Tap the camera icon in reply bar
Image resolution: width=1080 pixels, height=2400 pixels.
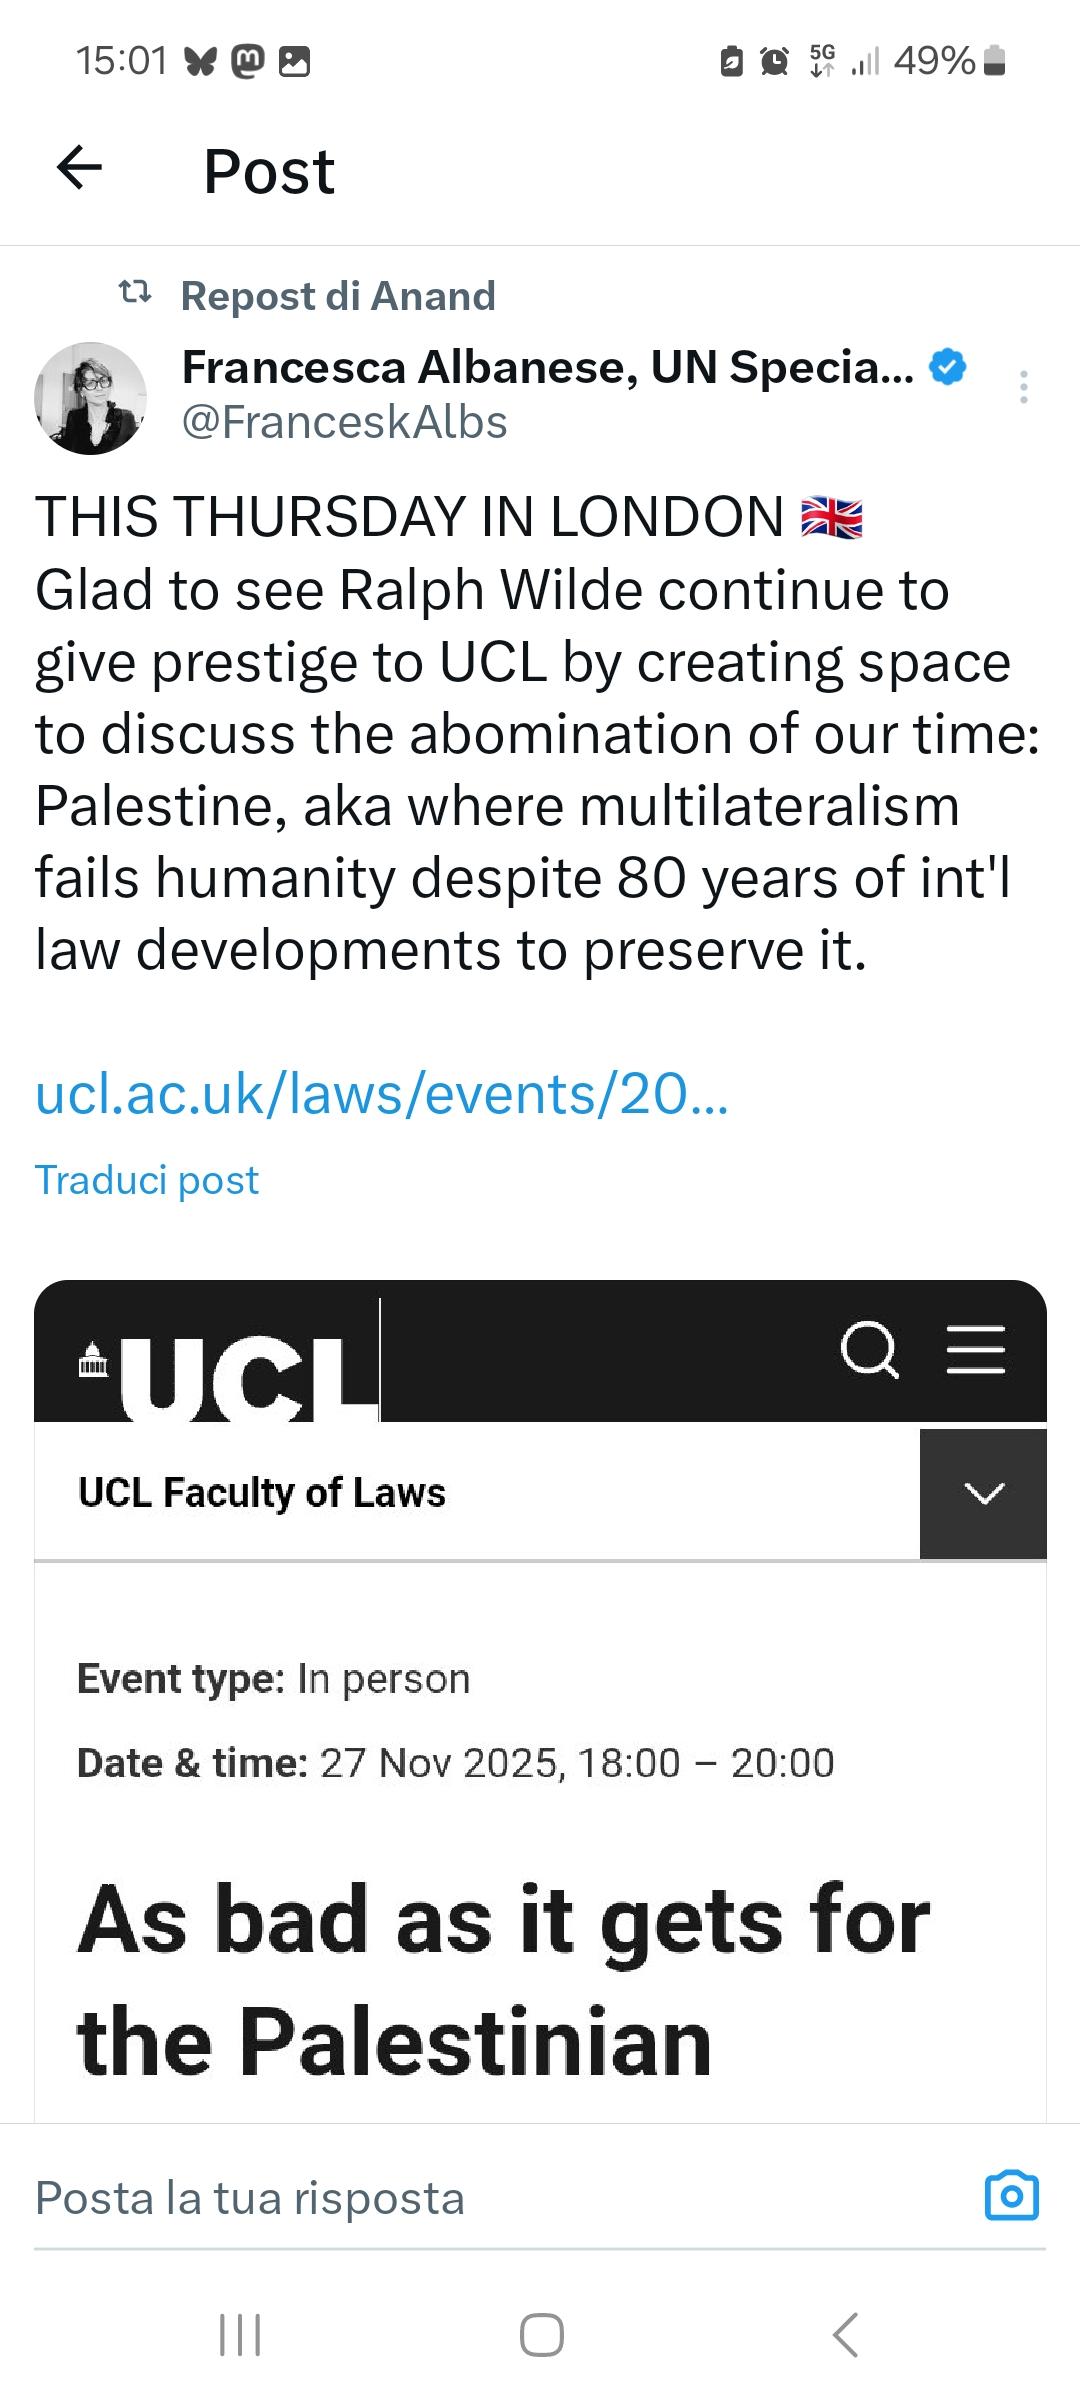[1011, 2197]
